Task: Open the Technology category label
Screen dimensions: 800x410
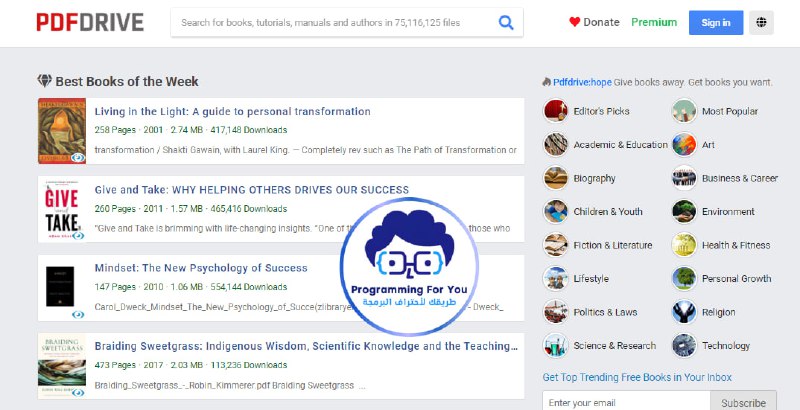Action: tap(726, 346)
